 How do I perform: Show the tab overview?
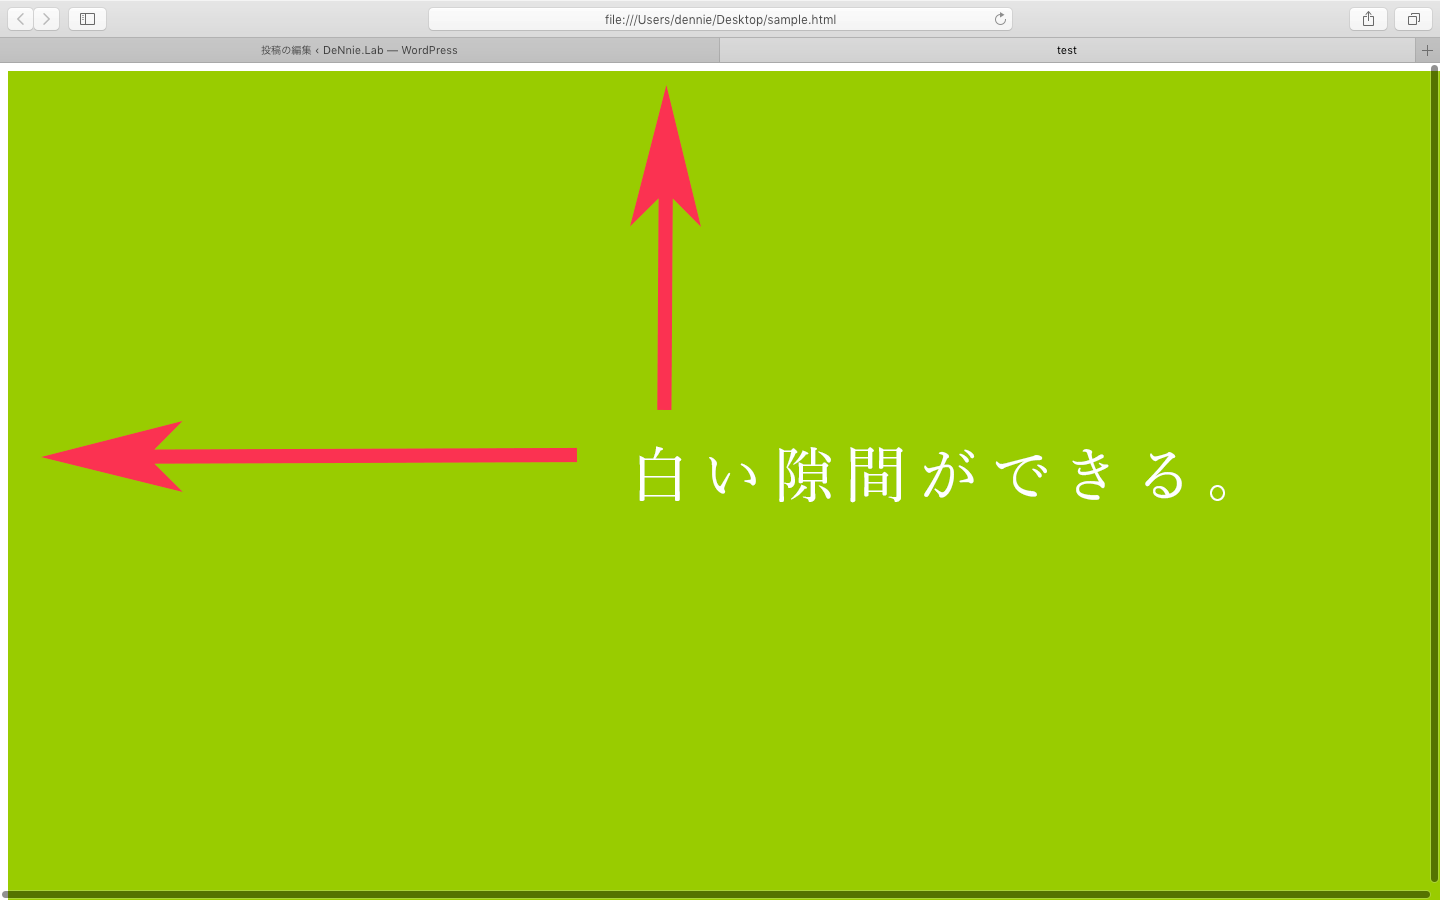pos(1413,19)
